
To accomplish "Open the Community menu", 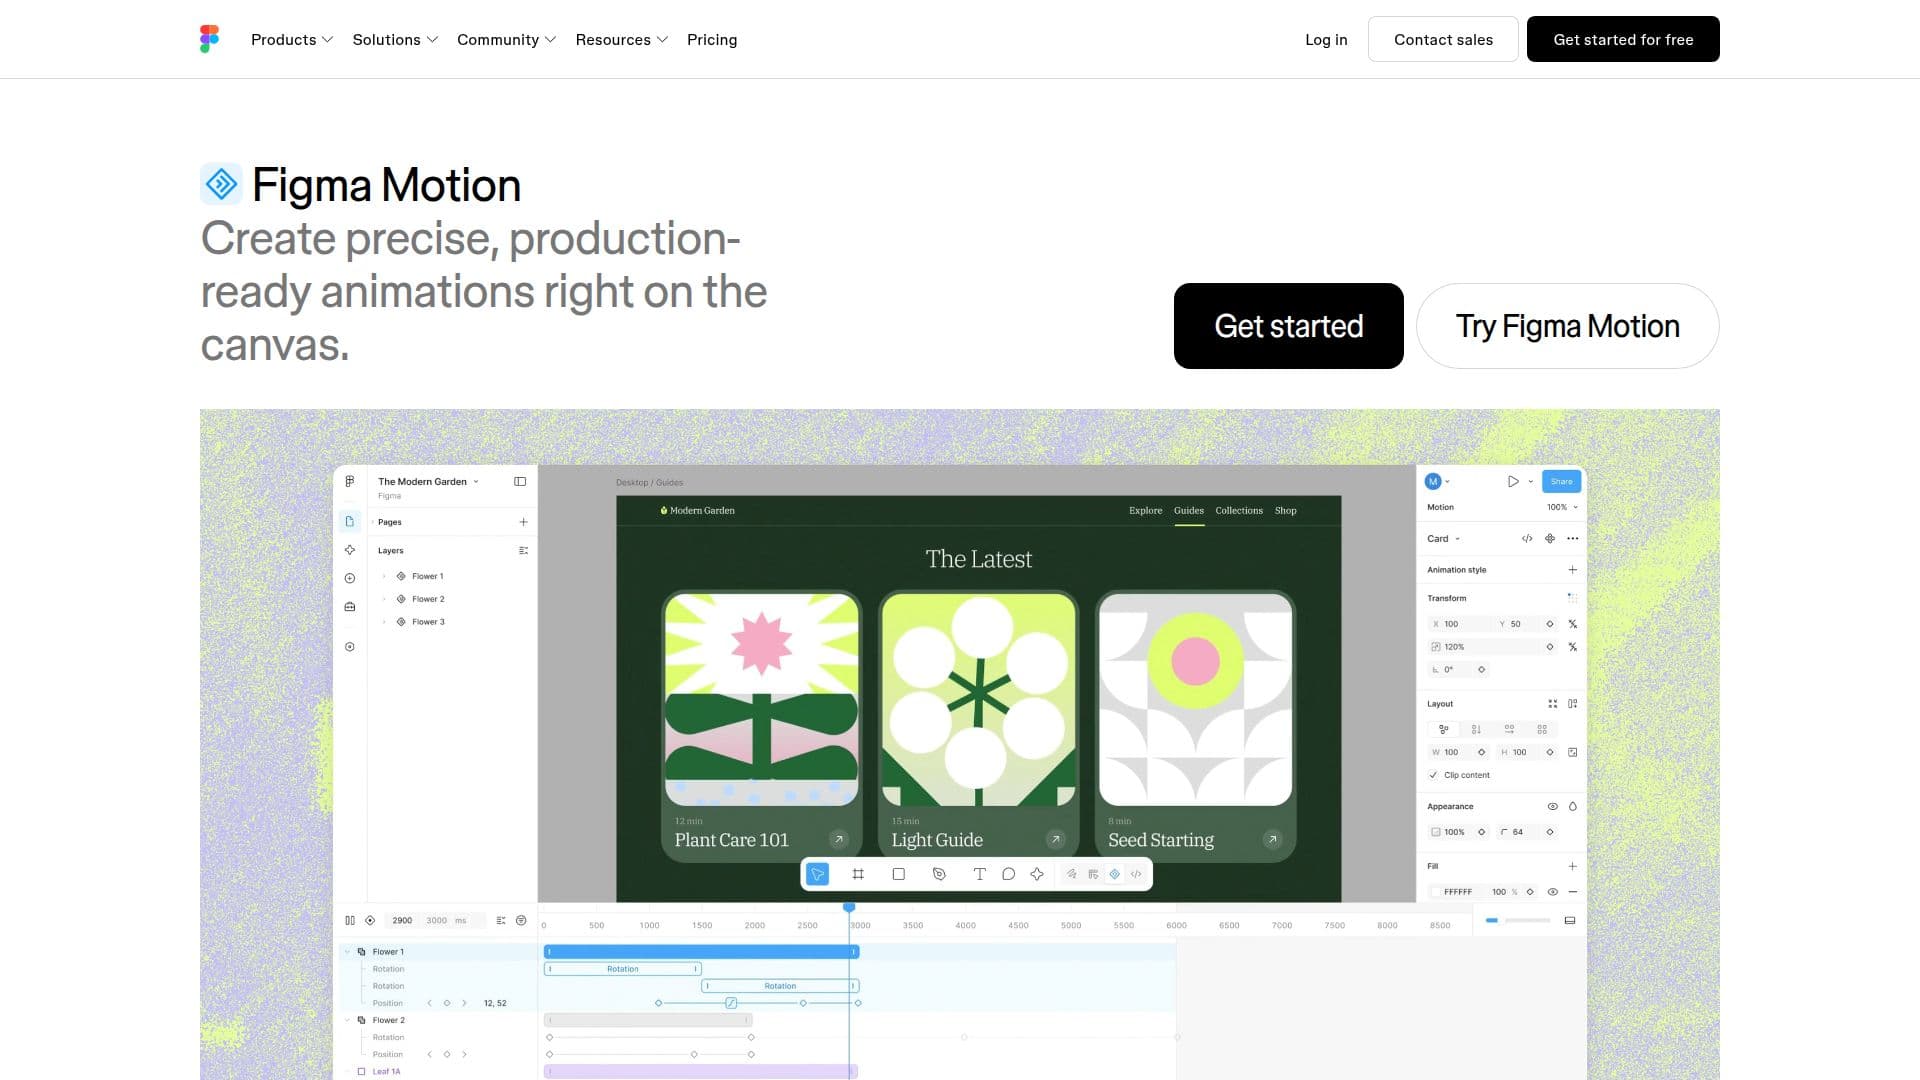I will [506, 39].
